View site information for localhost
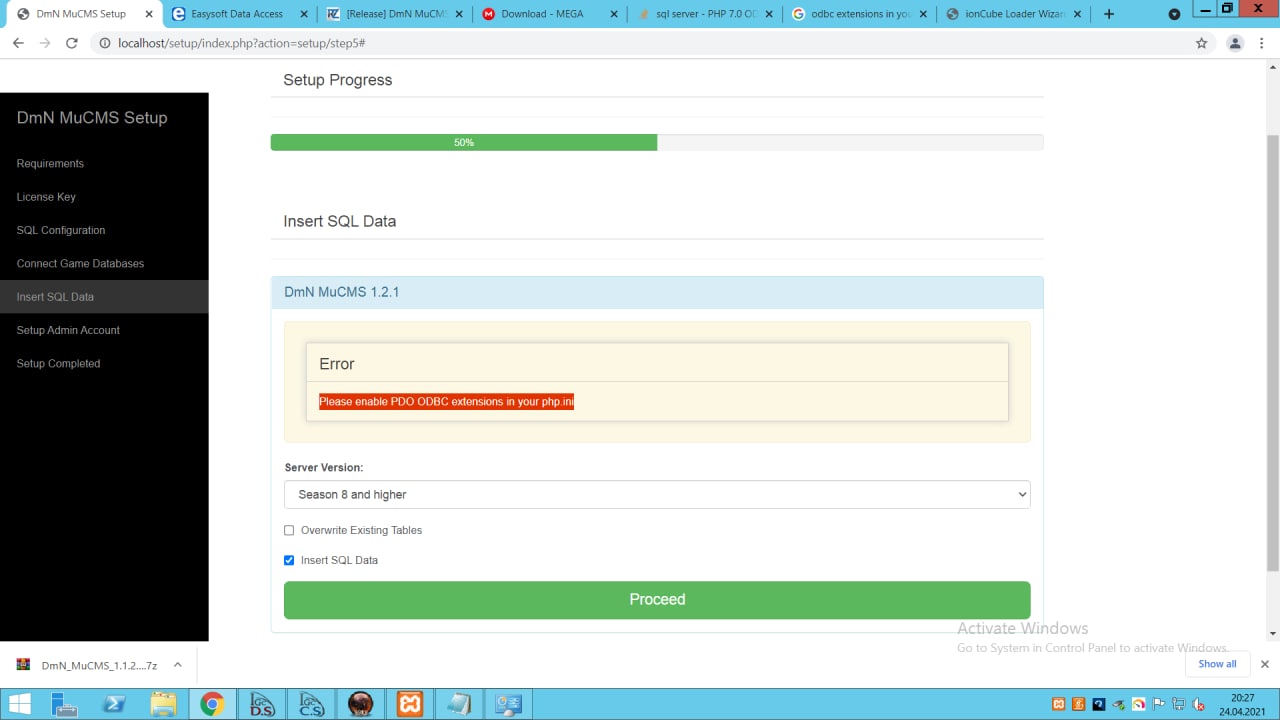Viewport: 1280px width, 720px height. [104, 43]
